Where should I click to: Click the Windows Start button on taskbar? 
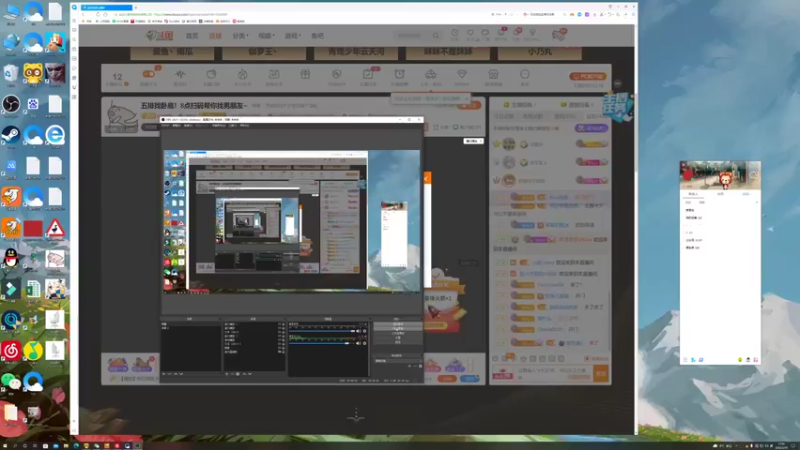[x=5, y=445]
